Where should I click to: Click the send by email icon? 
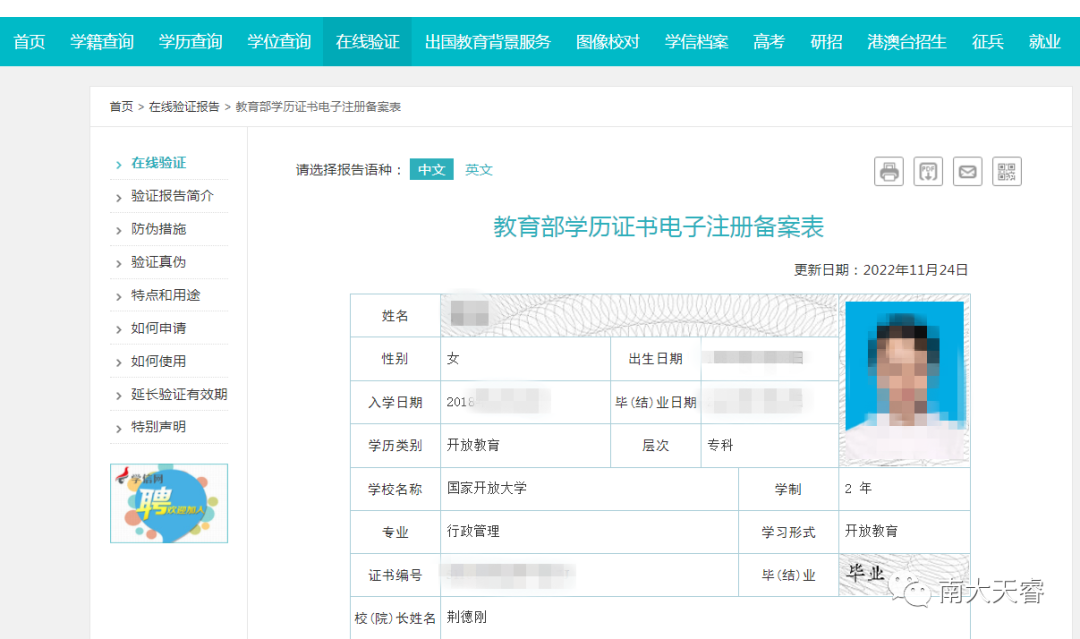pyautogui.click(x=967, y=171)
